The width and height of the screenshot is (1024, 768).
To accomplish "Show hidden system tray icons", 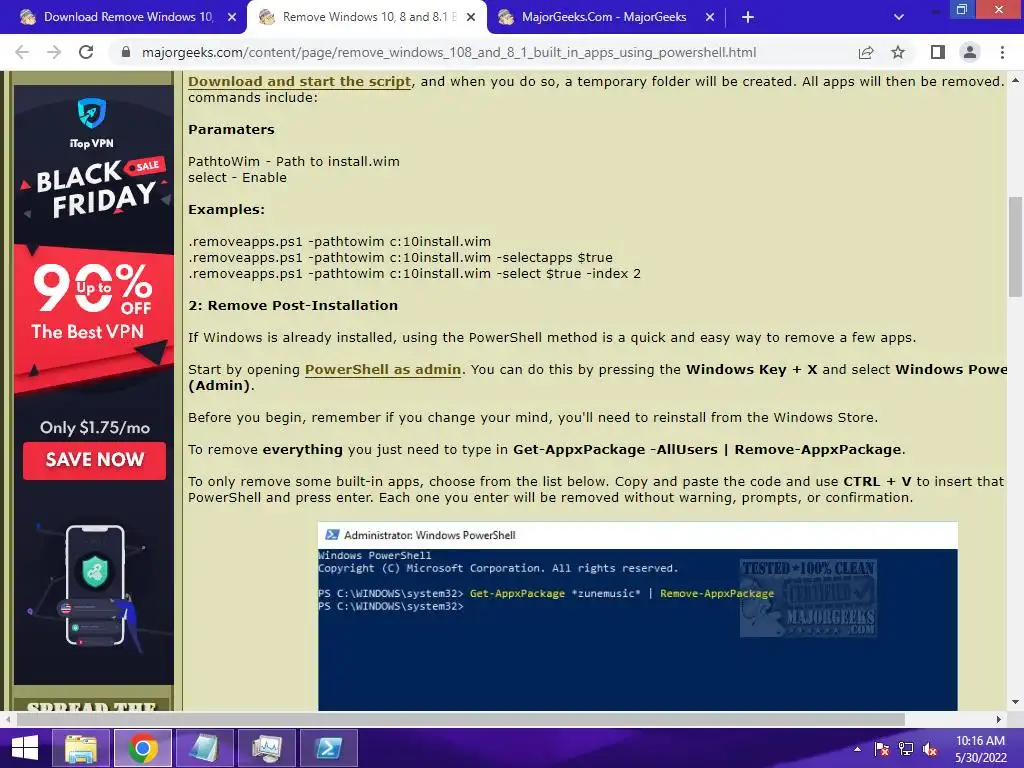I will 857,749.
